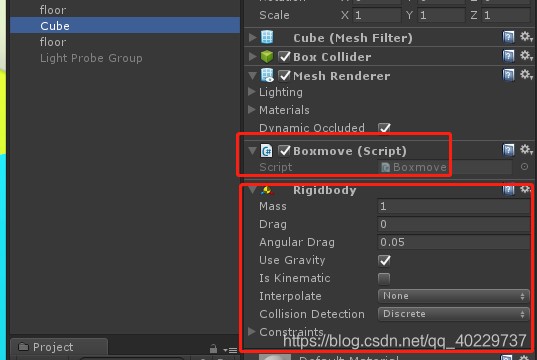Click the Mesh Renderer component icon

point(267,75)
